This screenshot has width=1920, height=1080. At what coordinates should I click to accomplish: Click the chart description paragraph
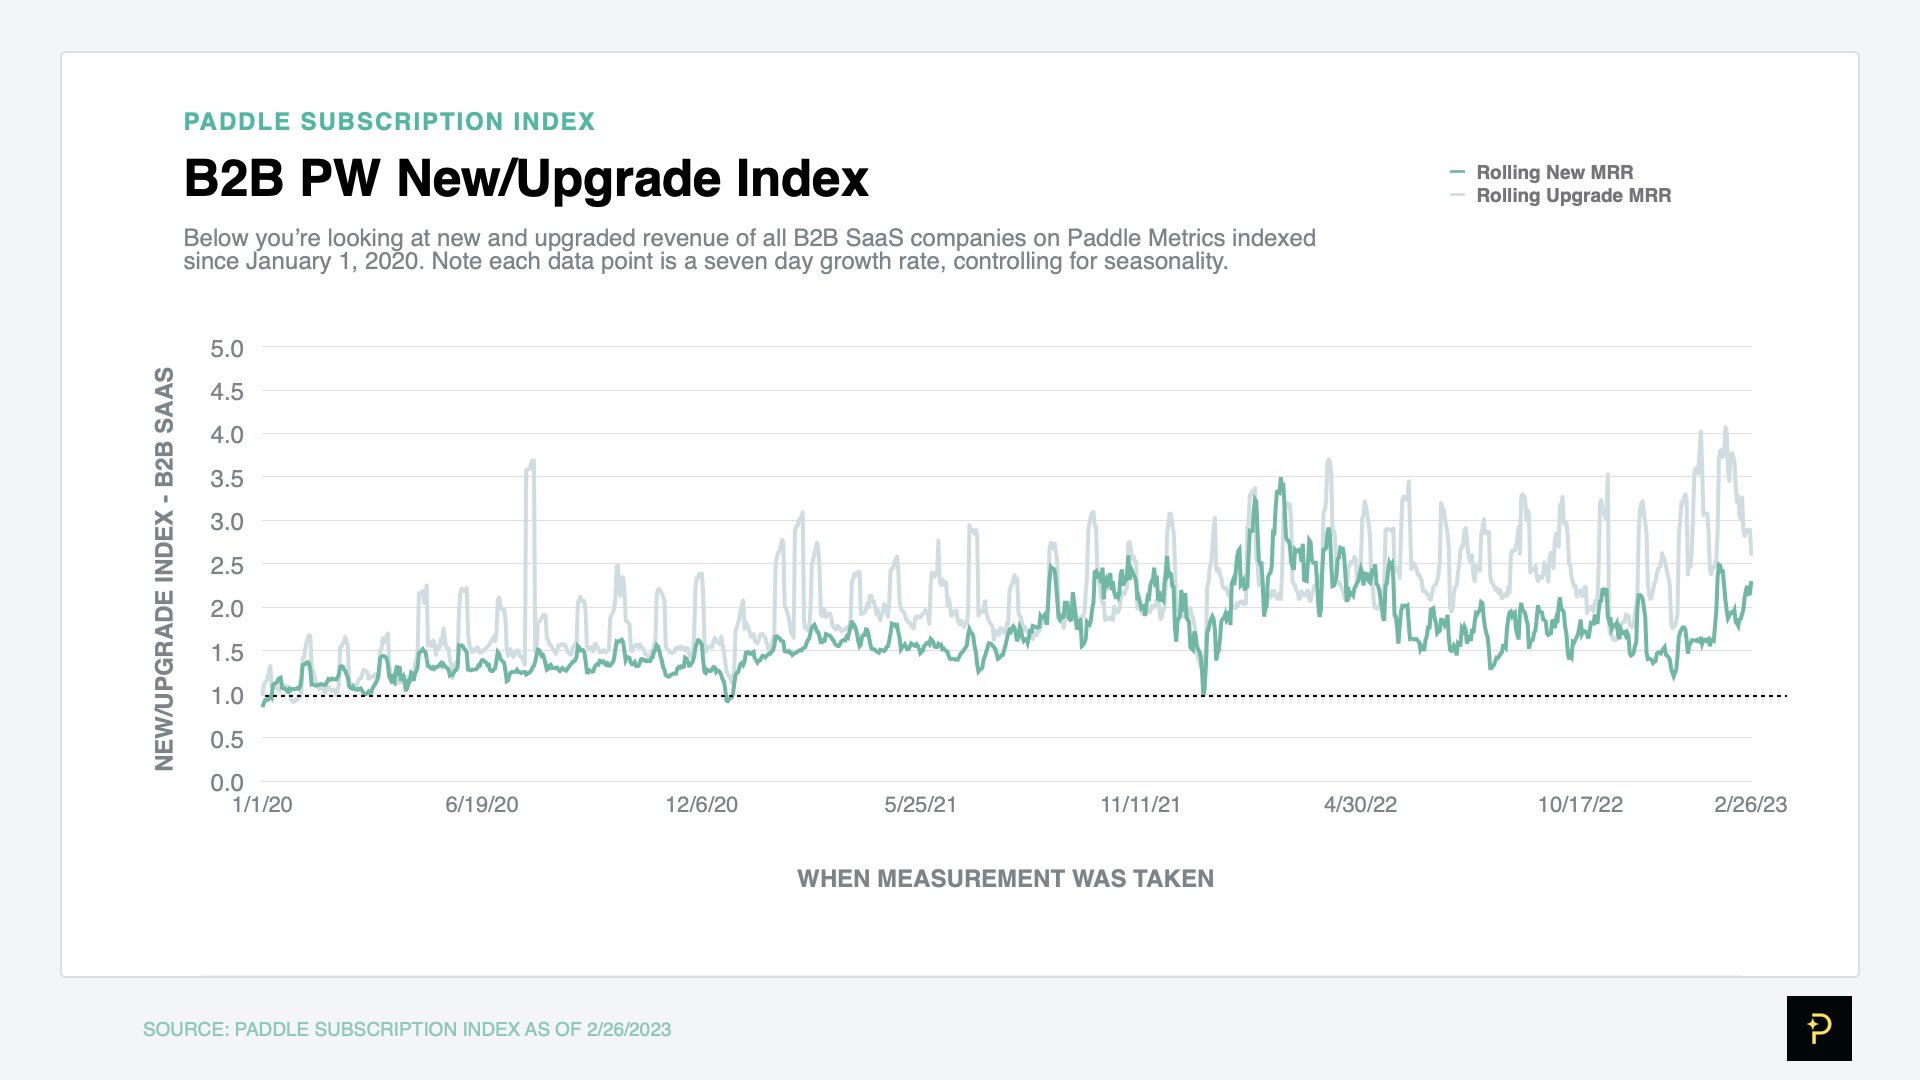tap(749, 250)
